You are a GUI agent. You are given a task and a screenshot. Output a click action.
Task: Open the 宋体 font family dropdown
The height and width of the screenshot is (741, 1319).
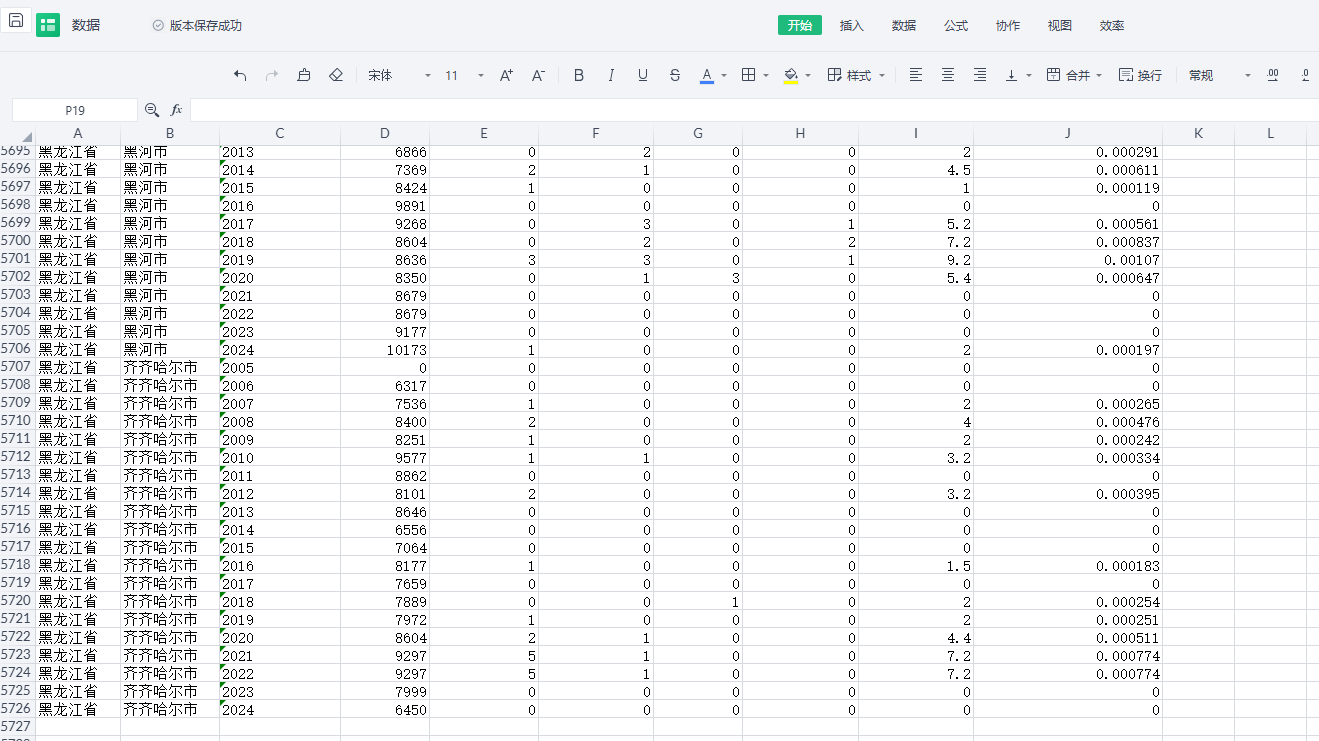tap(399, 75)
